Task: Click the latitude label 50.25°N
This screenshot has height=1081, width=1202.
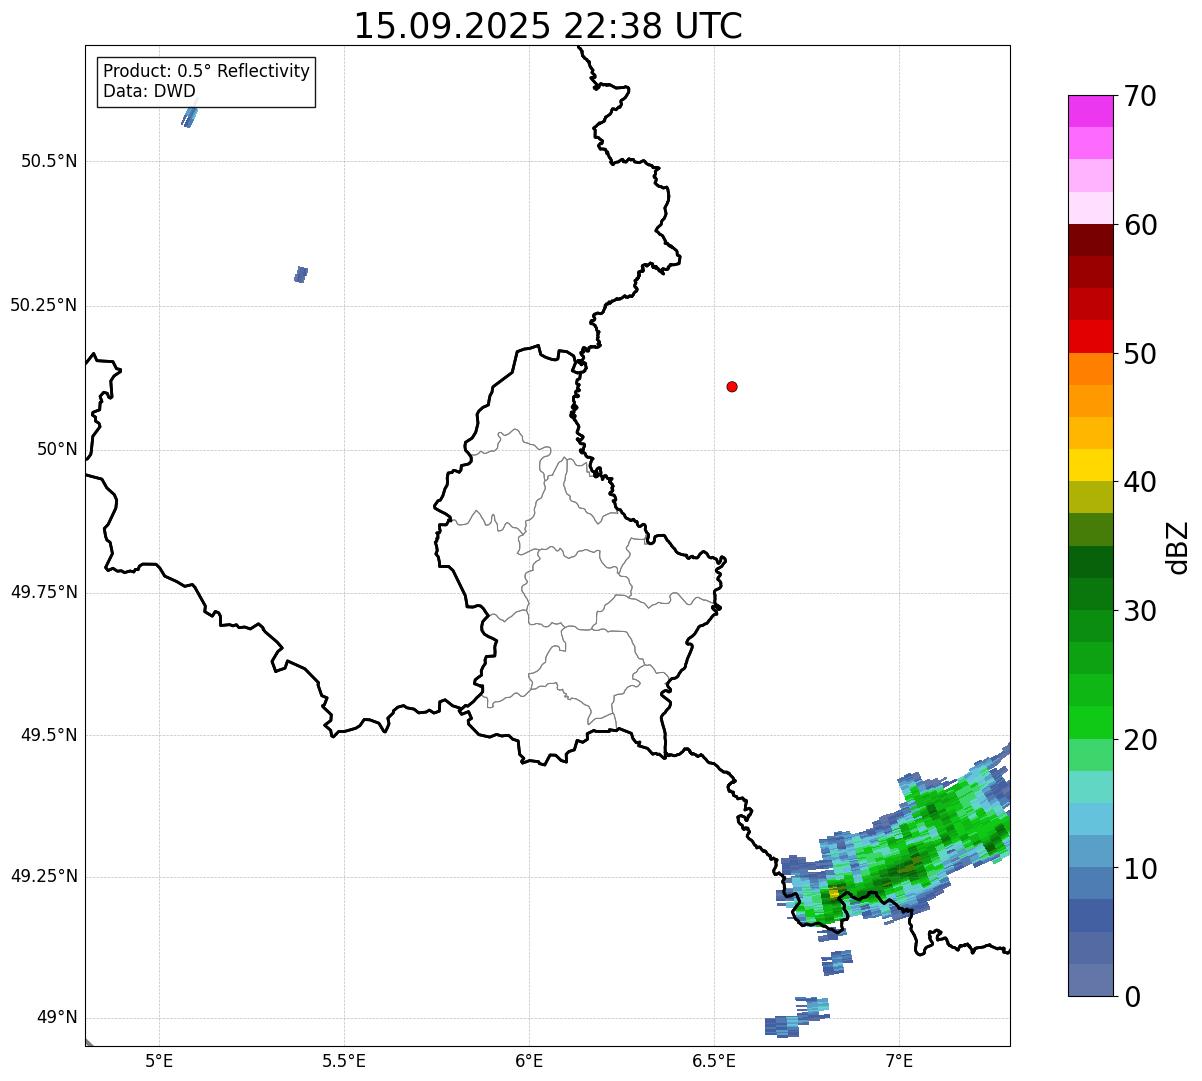Action: point(44,305)
